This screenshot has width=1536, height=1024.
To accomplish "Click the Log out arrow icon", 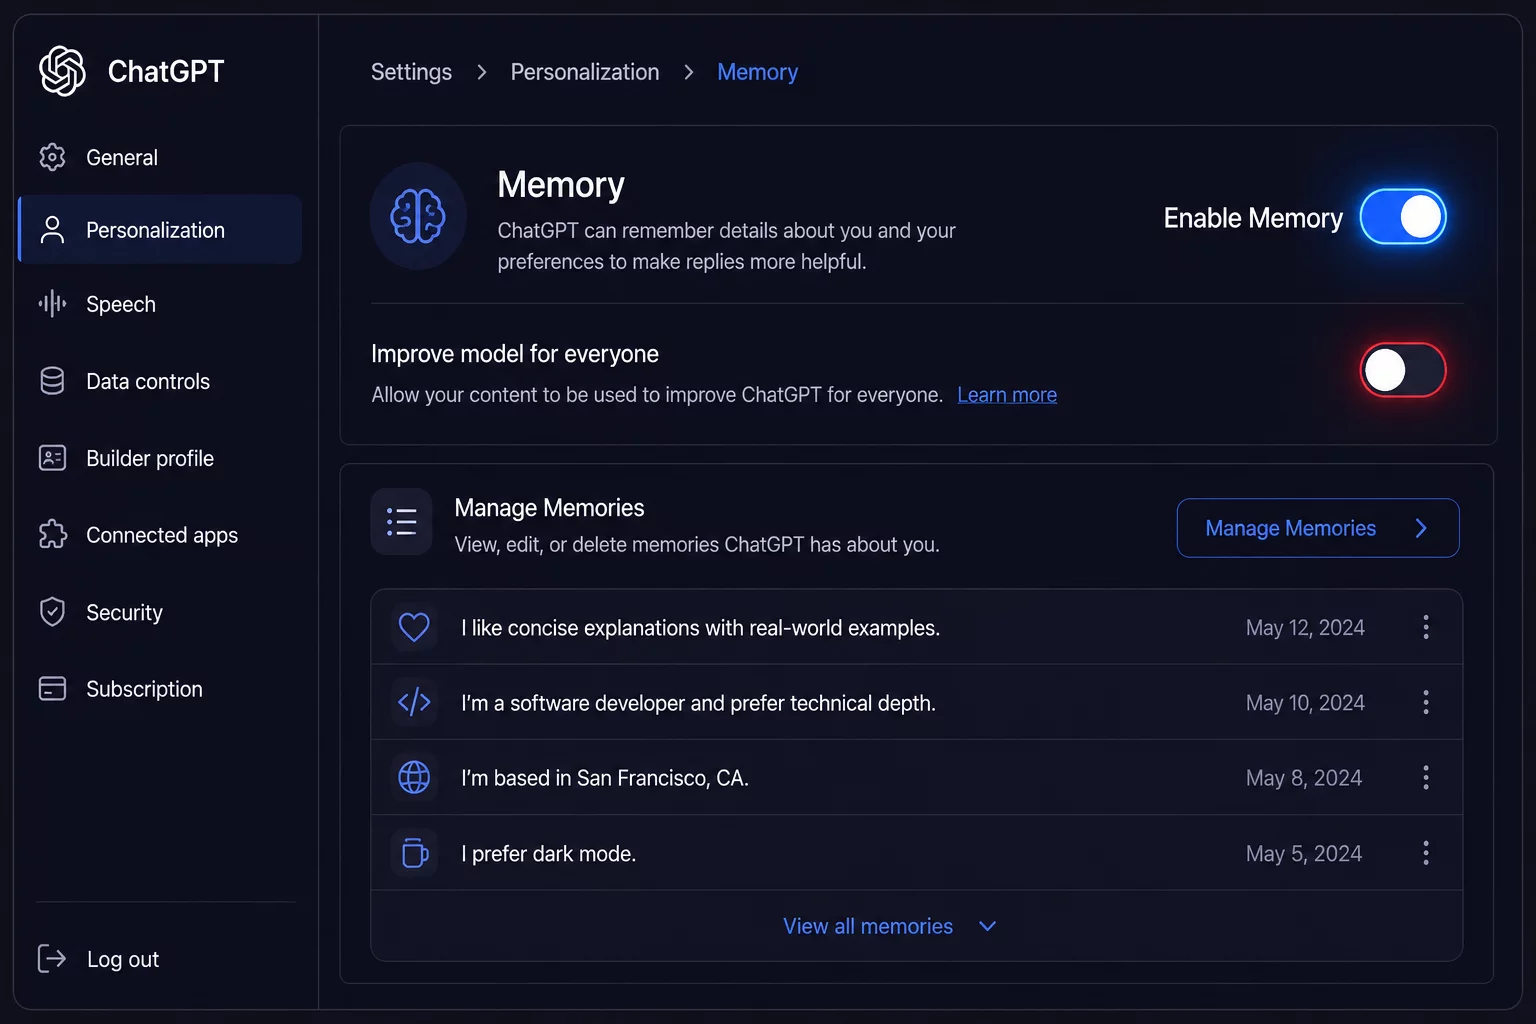I will click(x=52, y=958).
